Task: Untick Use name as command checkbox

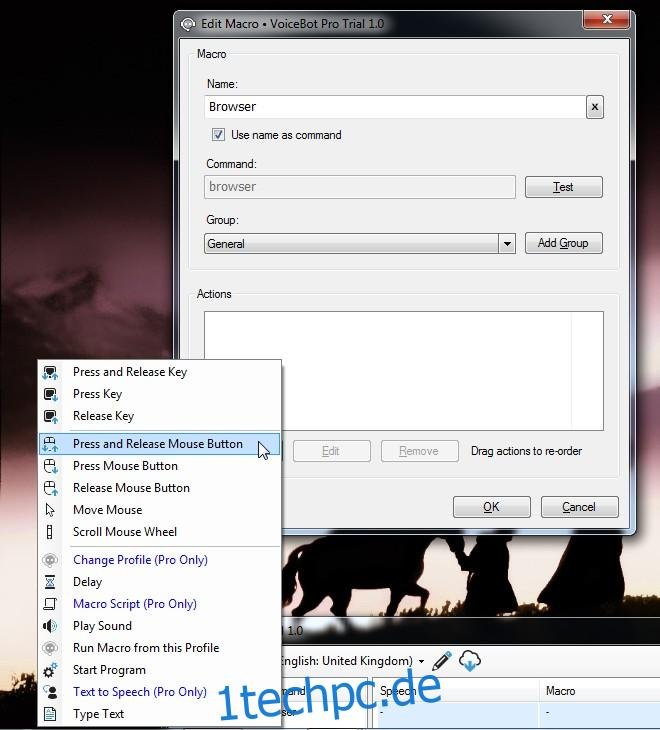Action: click(218, 135)
